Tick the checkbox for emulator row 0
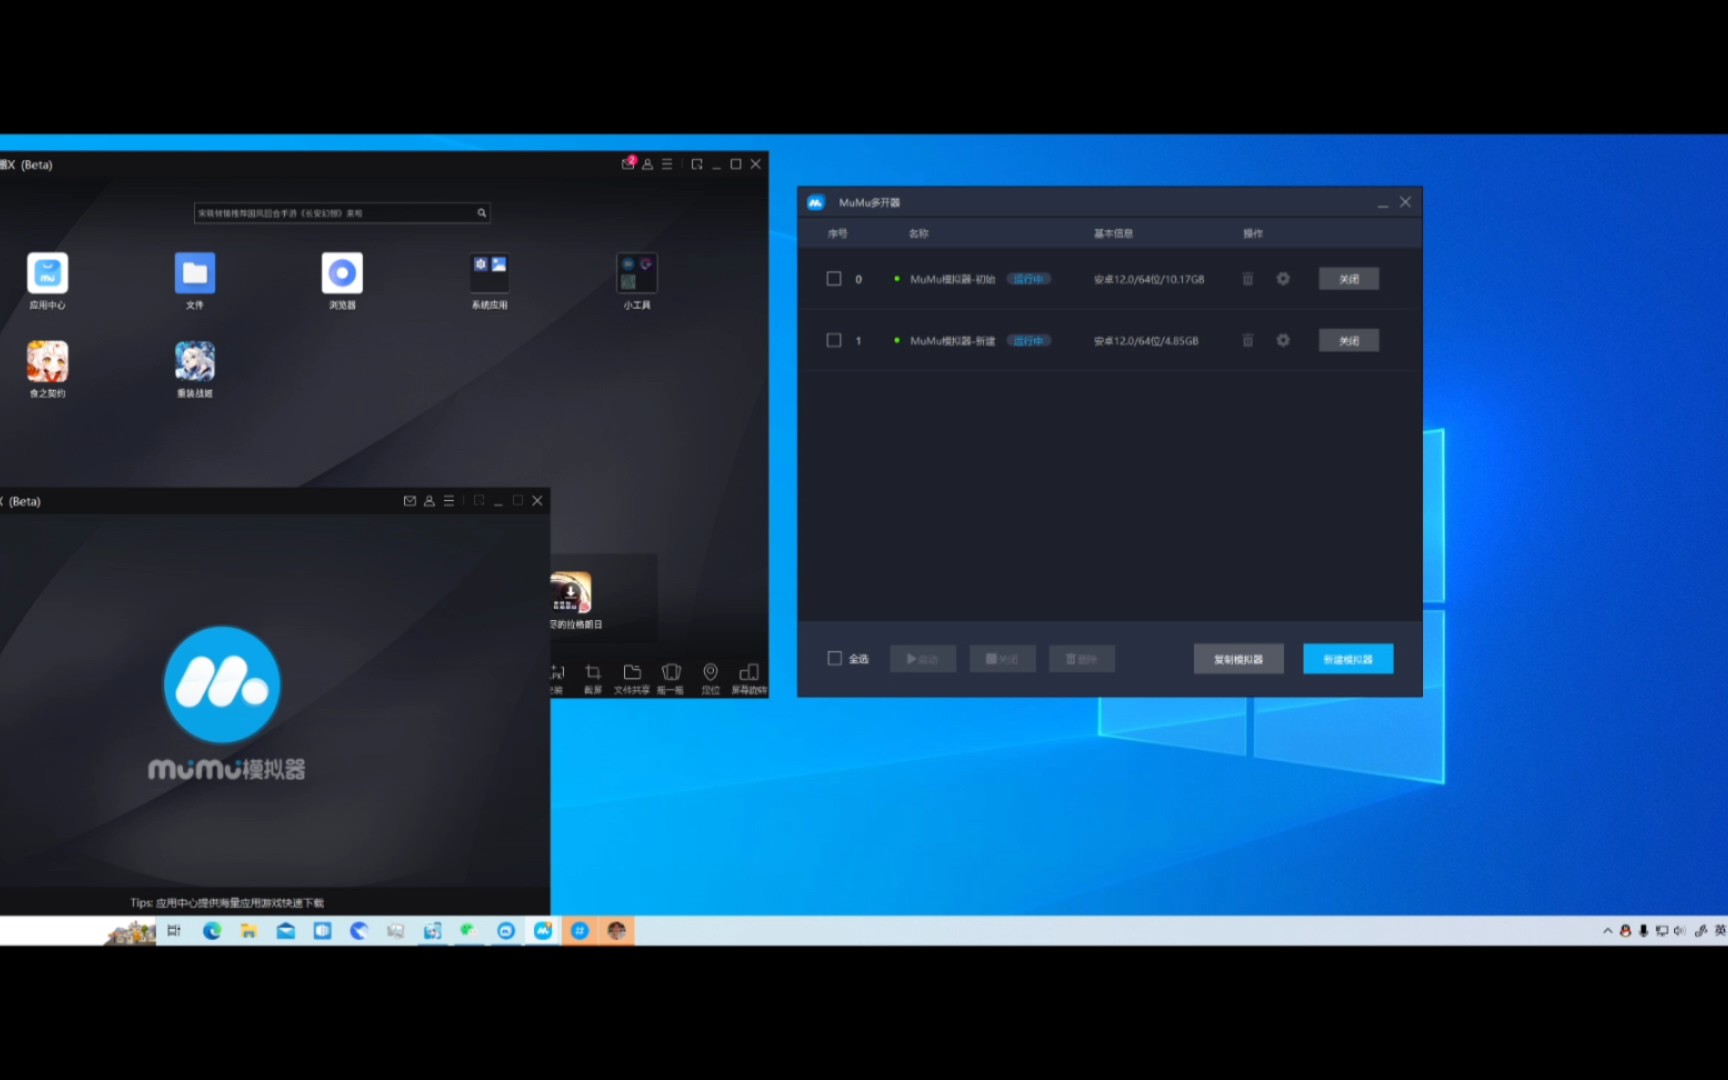 click(833, 279)
